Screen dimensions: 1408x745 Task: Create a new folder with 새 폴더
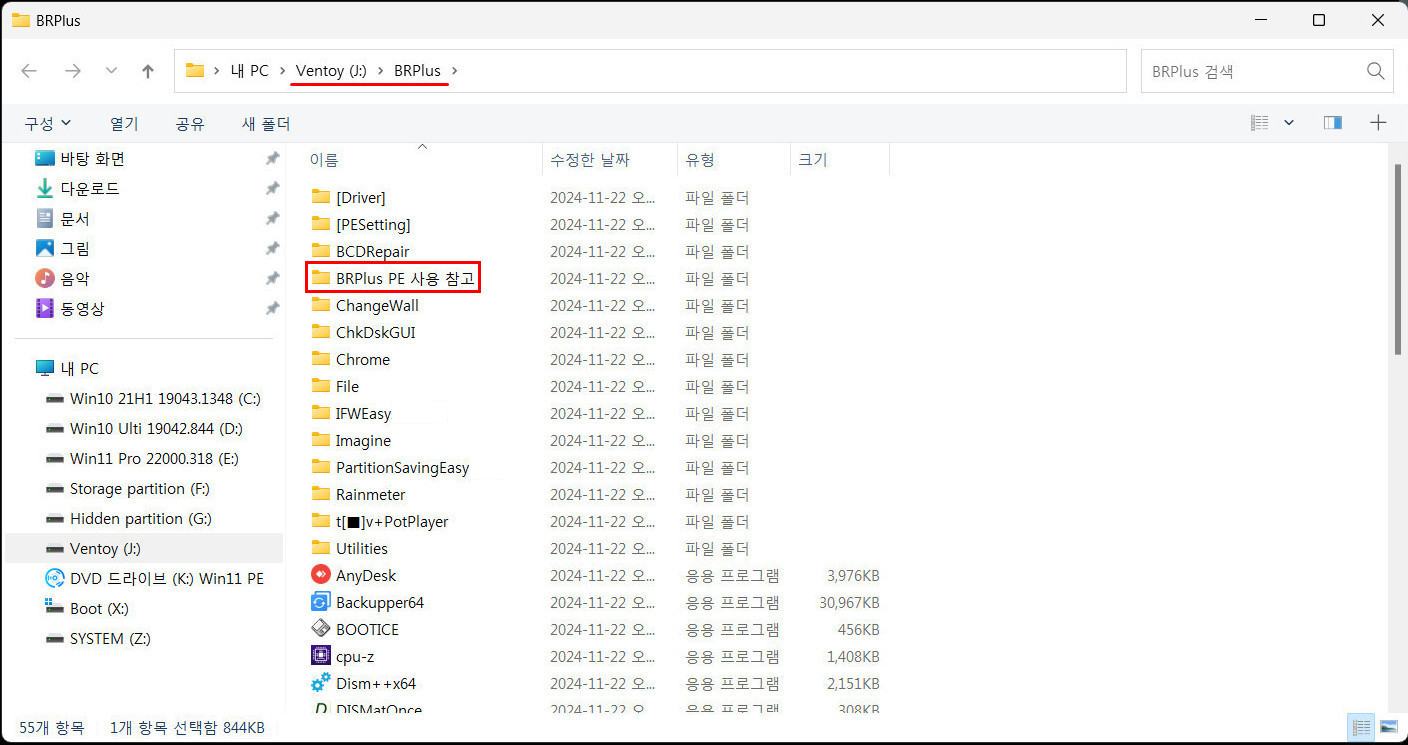[x=266, y=124]
